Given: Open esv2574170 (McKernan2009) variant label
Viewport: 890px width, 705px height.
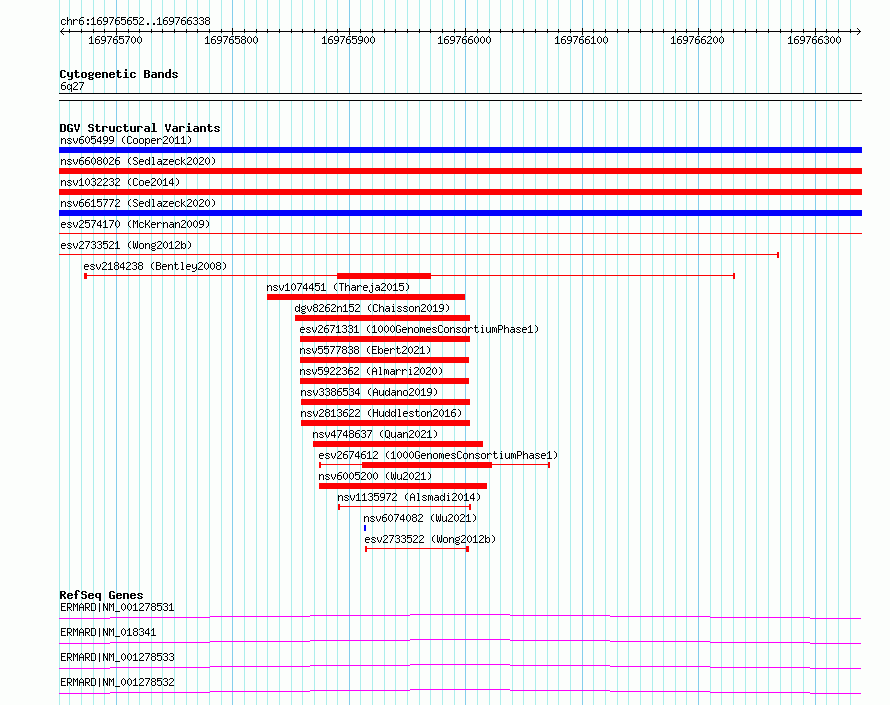Looking at the screenshot, I should pos(135,224).
